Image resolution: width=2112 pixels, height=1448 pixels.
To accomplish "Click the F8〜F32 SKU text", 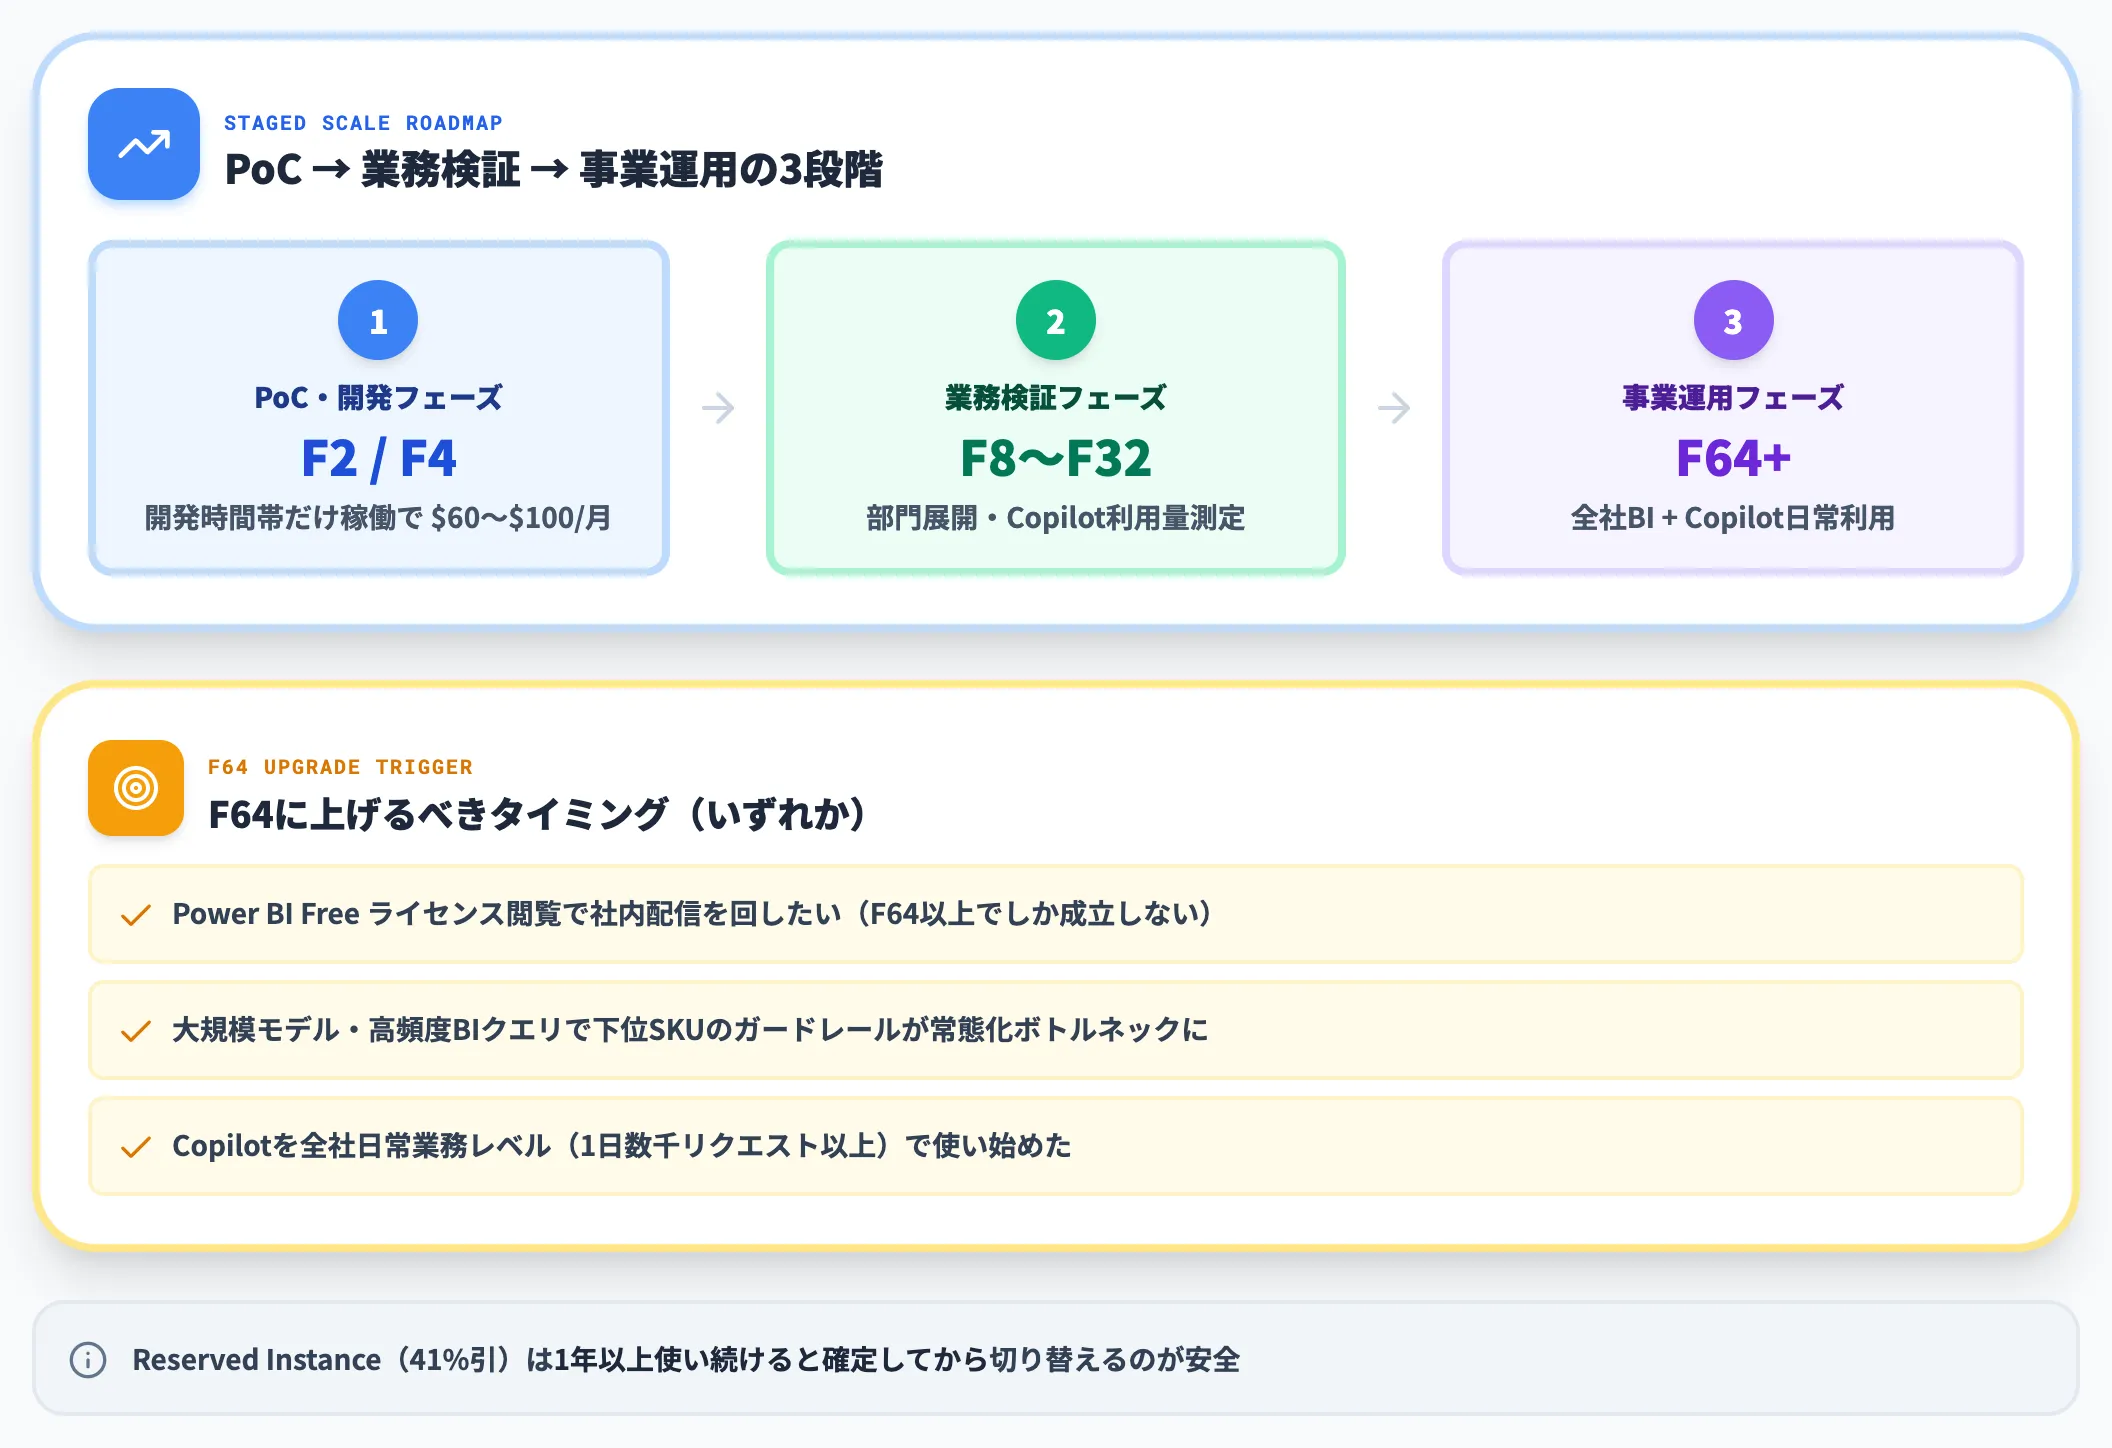I will tap(1056, 459).
